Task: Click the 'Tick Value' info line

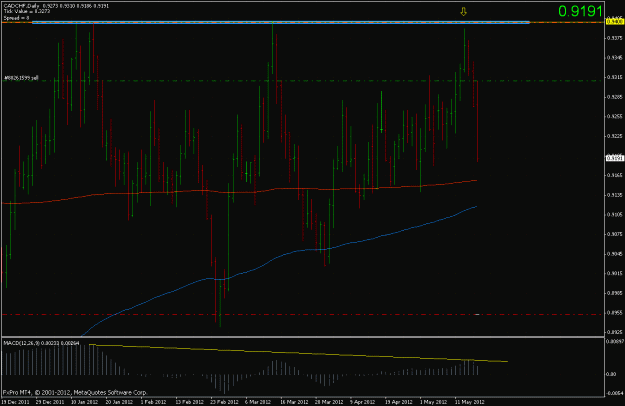Action: (x=27, y=12)
